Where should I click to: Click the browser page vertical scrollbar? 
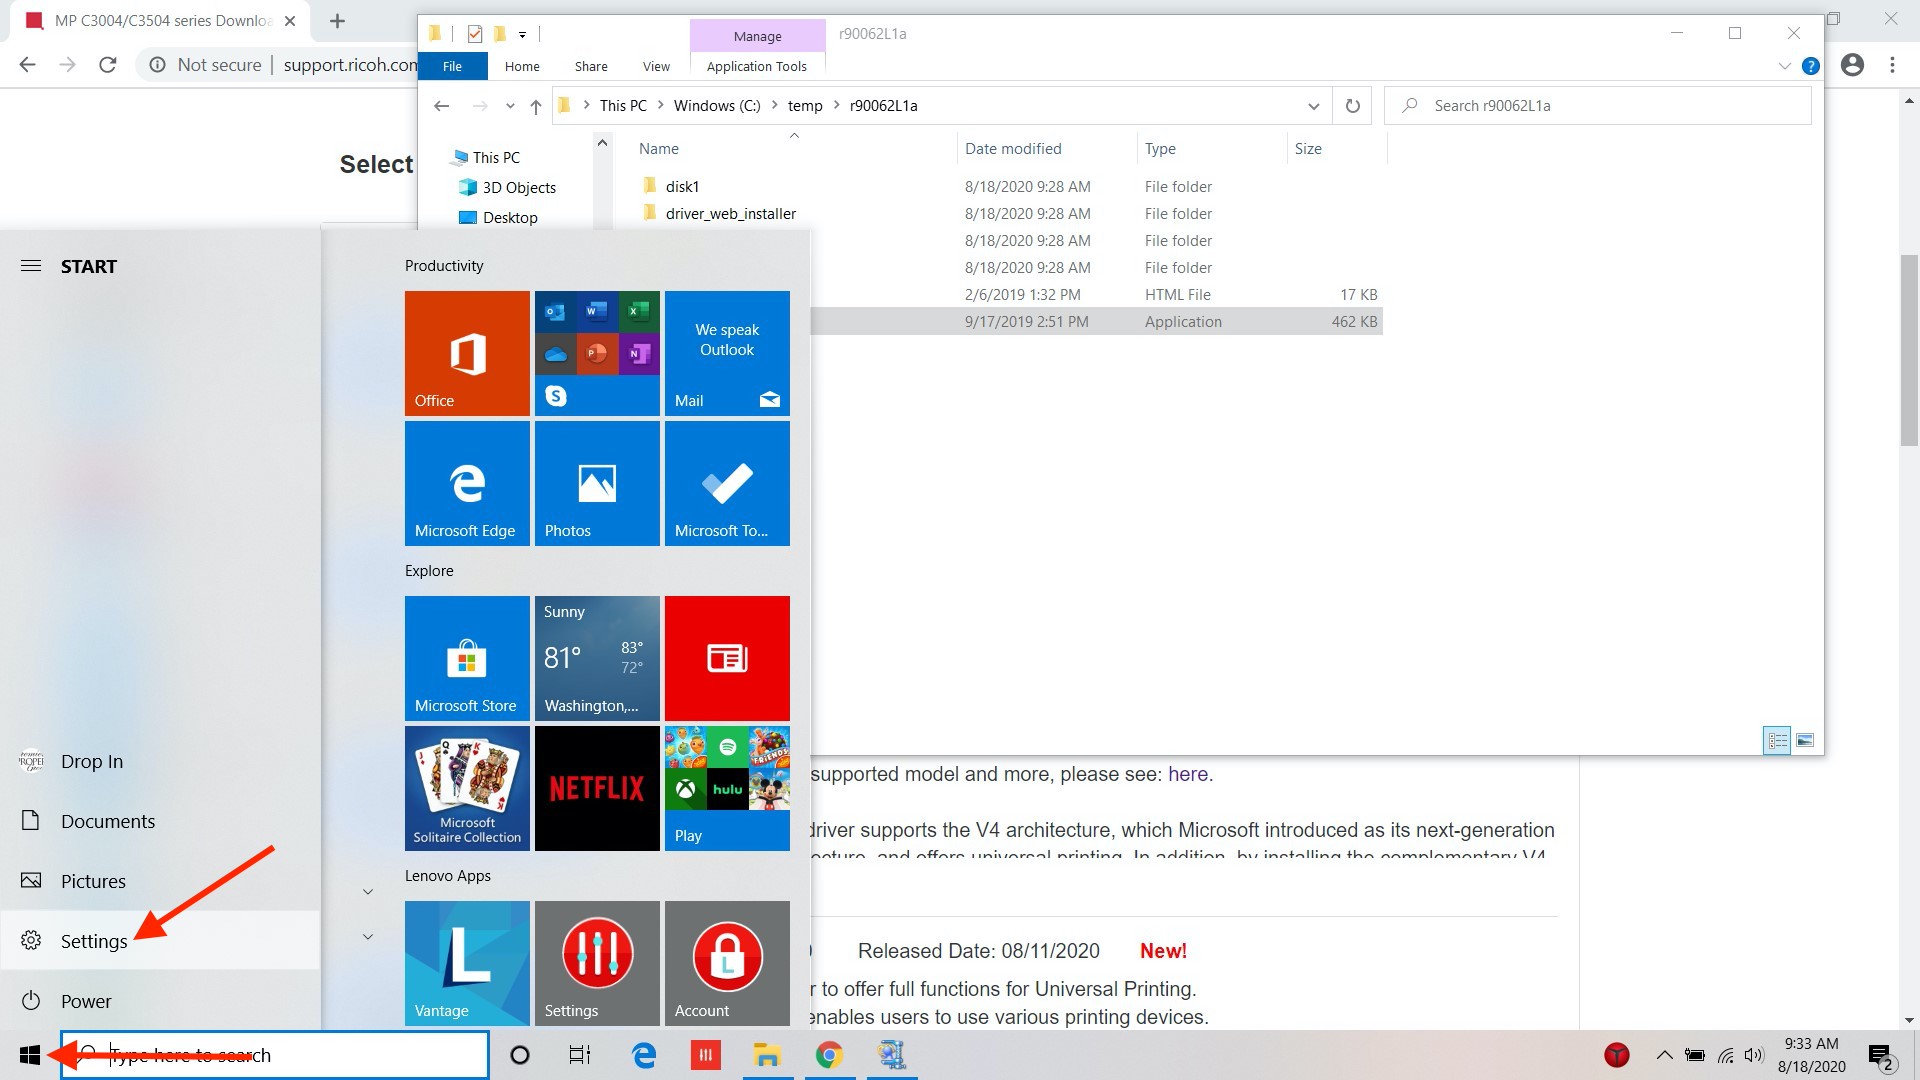pyautogui.click(x=1909, y=350)
